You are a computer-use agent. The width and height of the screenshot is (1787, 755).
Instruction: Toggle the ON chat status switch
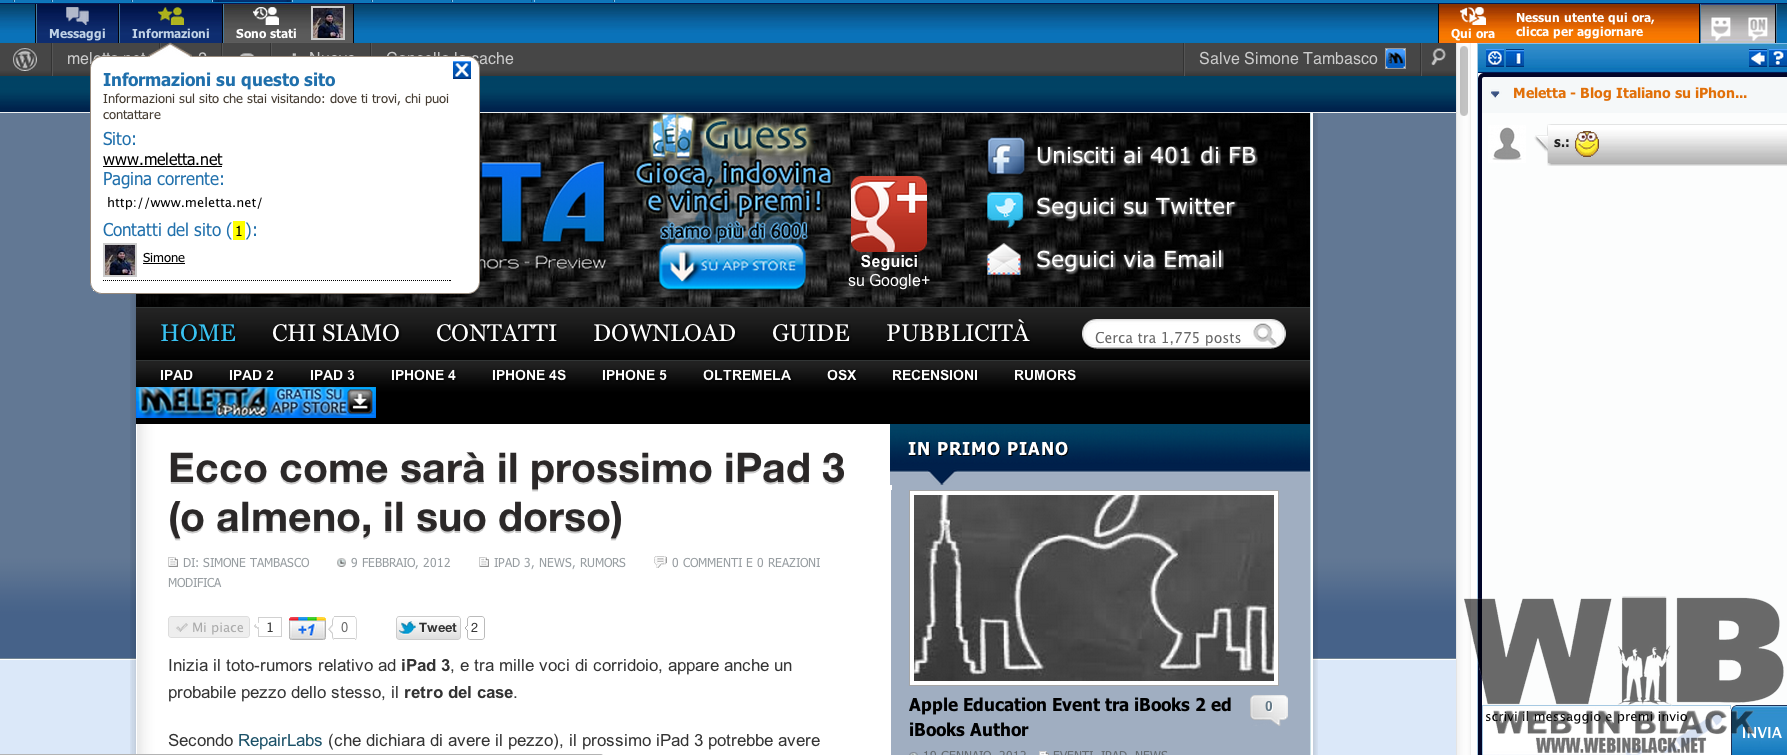point(1757,27)
